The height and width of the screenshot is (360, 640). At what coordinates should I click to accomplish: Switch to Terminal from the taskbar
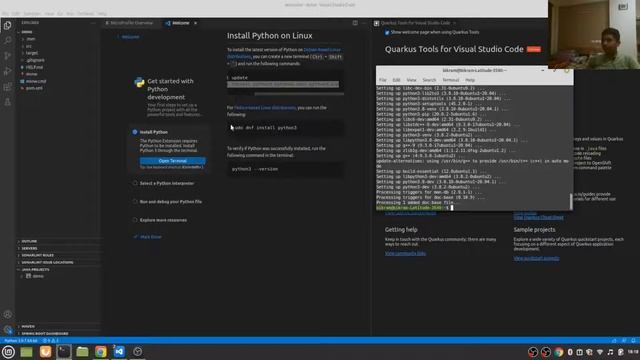pos(64,352)
